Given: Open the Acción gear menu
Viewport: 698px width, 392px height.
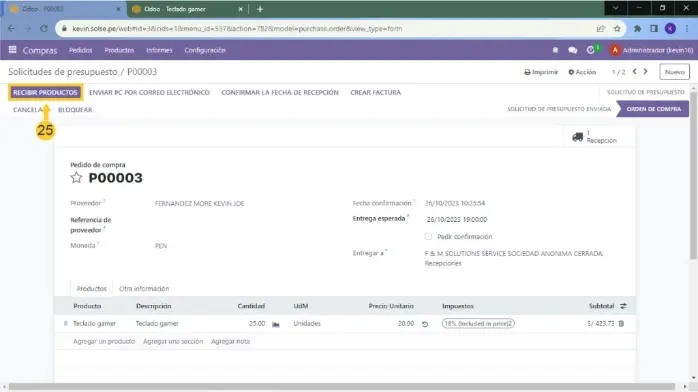Looking at the screenshot, I should pos(582,72).
